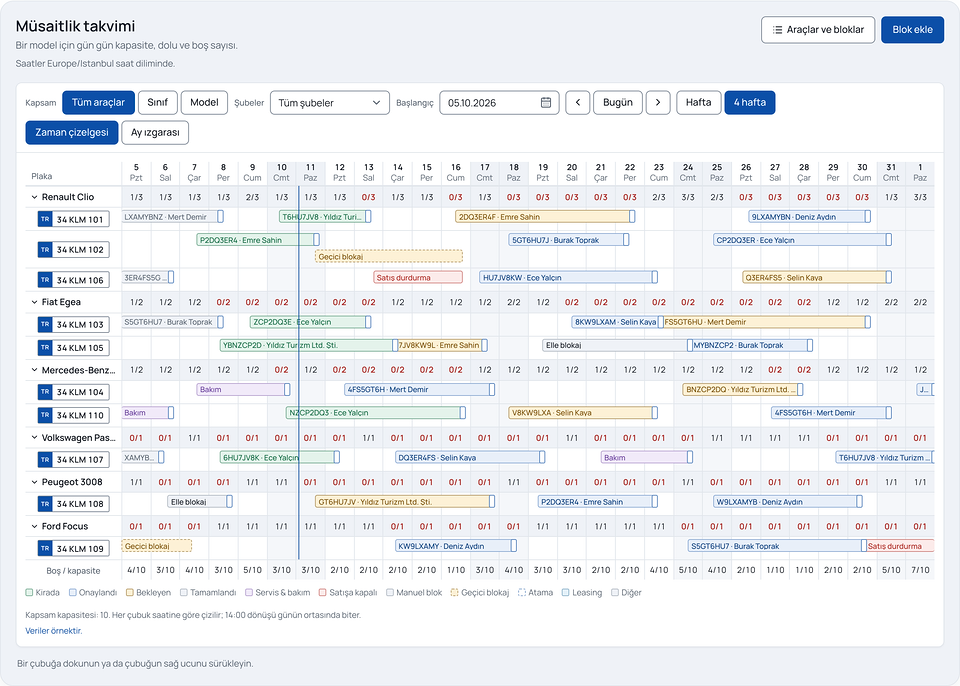Collapse the Peugeot 3008 group
Image resolution: width=960 pixels, height=686 pixels.
point(34,482)
